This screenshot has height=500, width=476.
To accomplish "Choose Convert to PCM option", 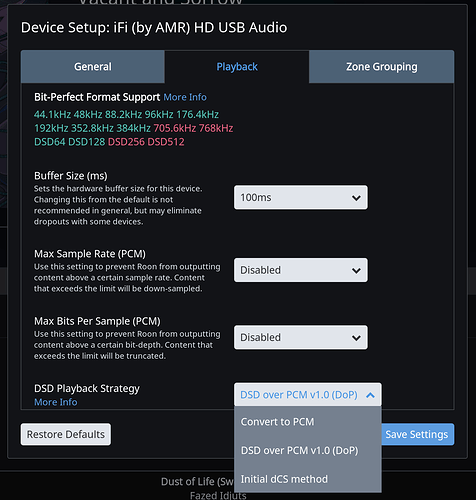I will pos(308,422).
